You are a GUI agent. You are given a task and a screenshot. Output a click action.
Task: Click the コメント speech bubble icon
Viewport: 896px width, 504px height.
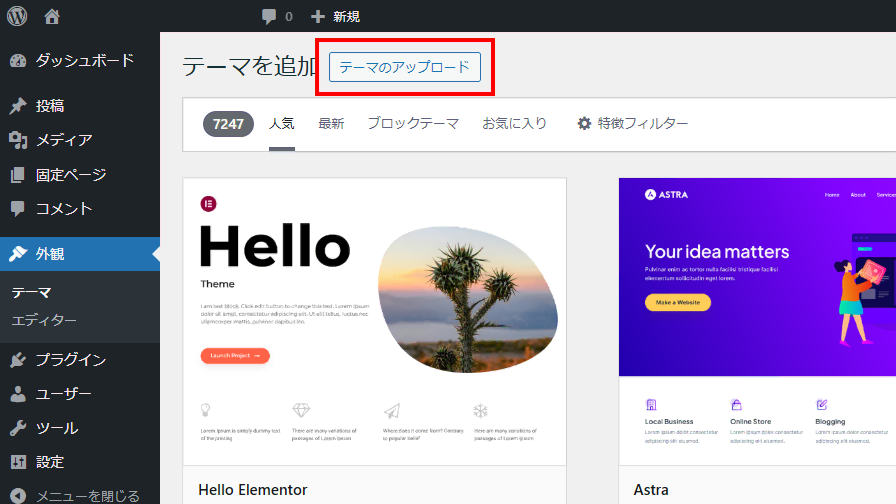pyautogui.click(x=18, y=209)
